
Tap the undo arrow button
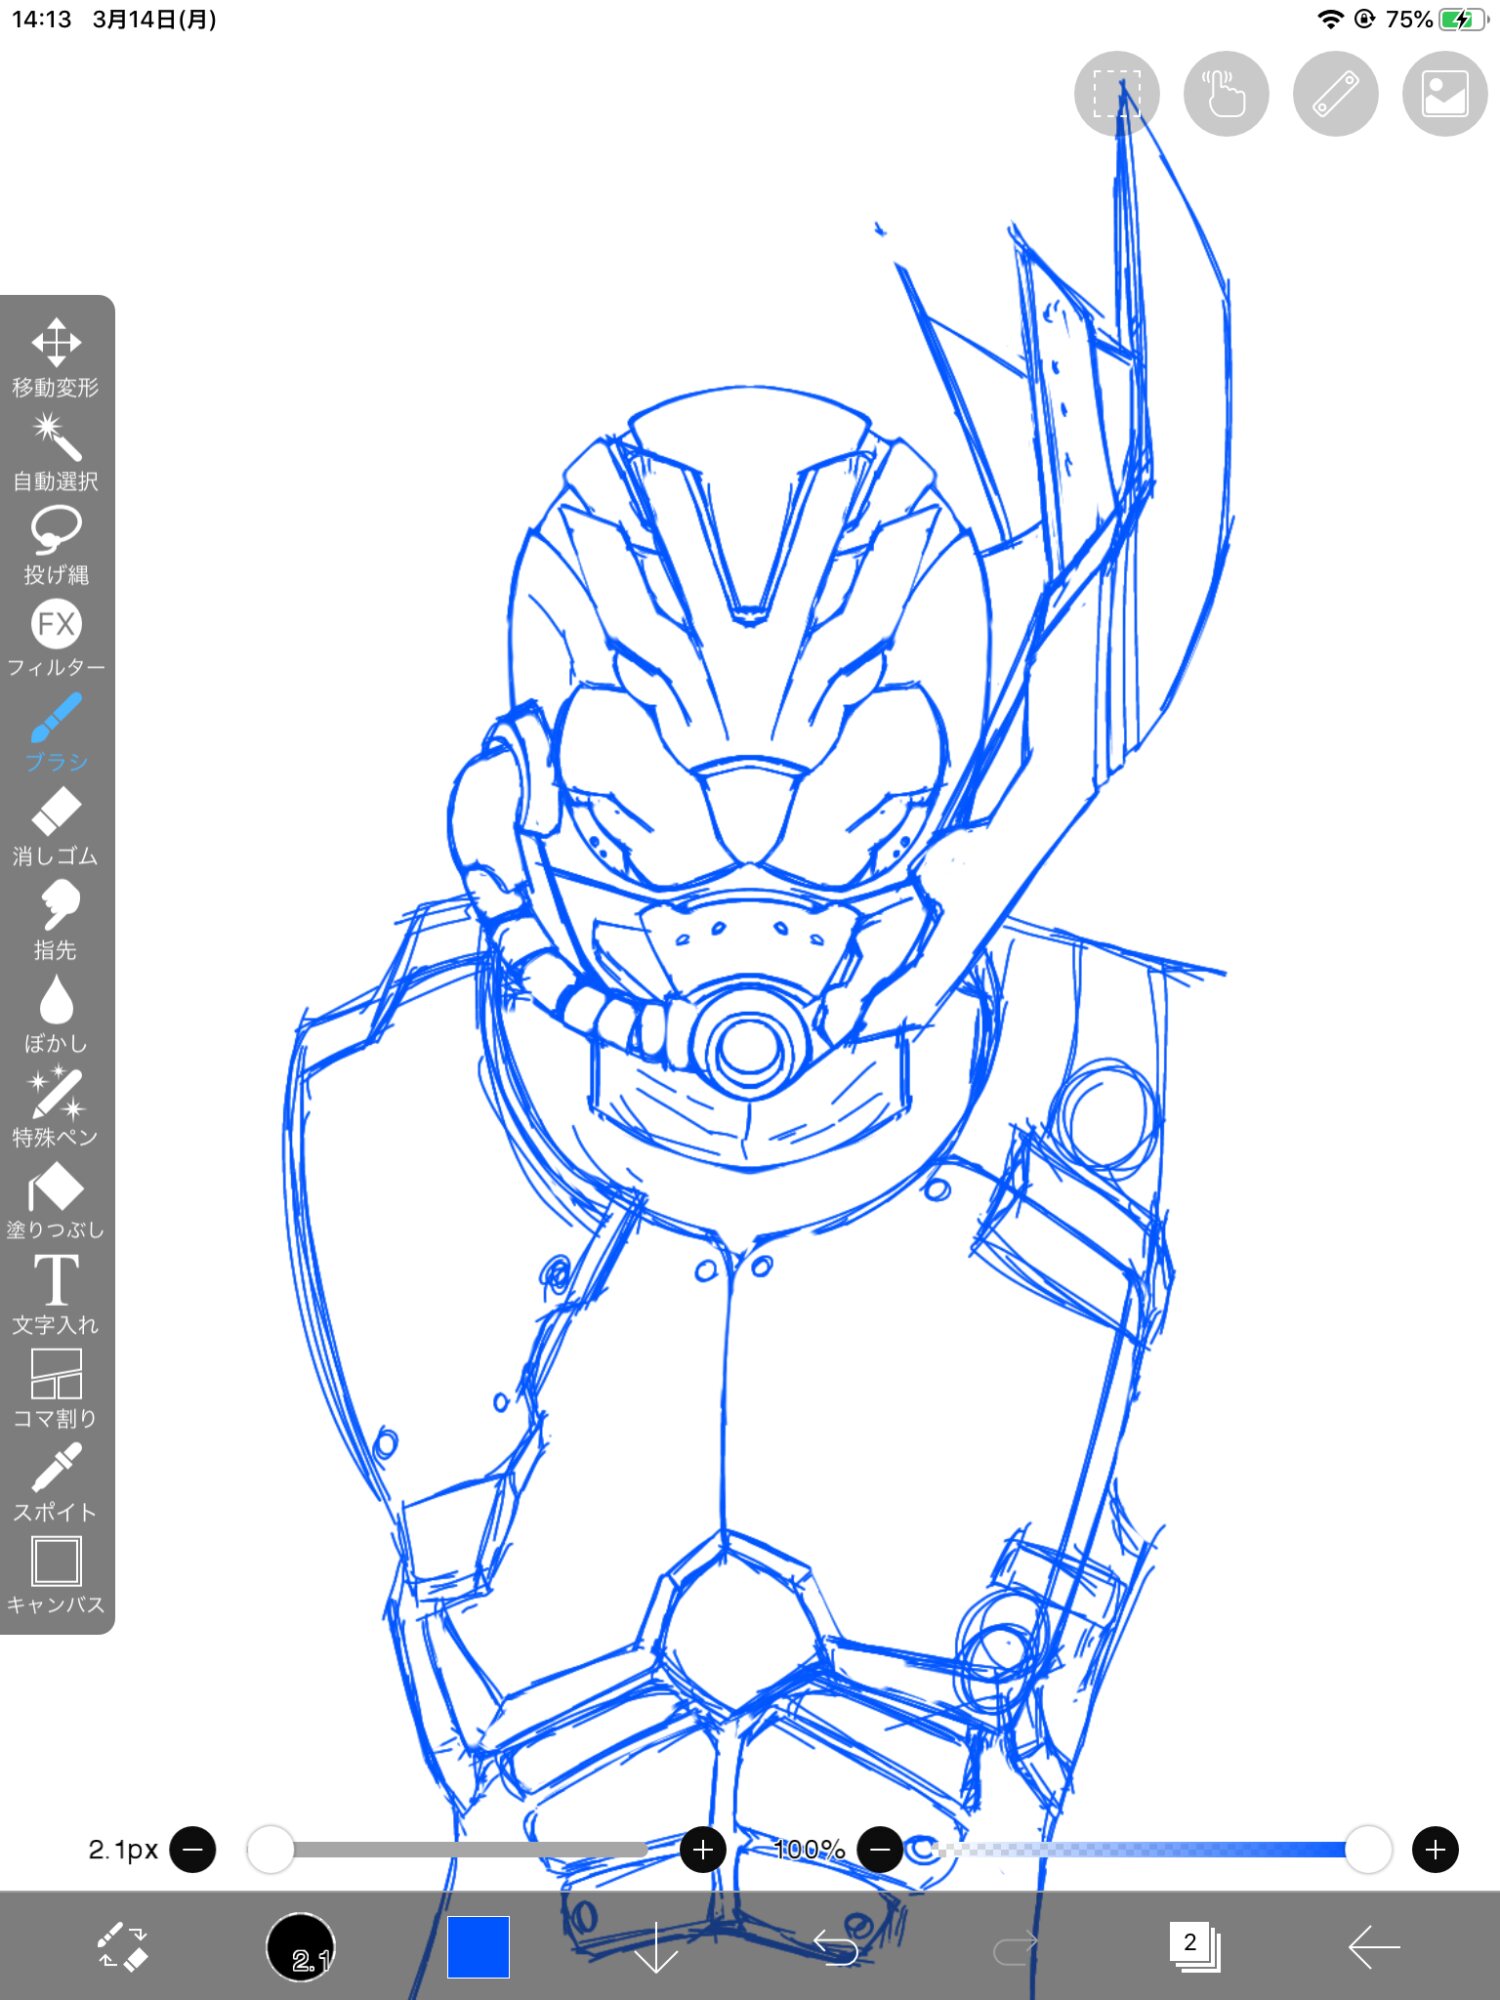tap(835, 1946)
